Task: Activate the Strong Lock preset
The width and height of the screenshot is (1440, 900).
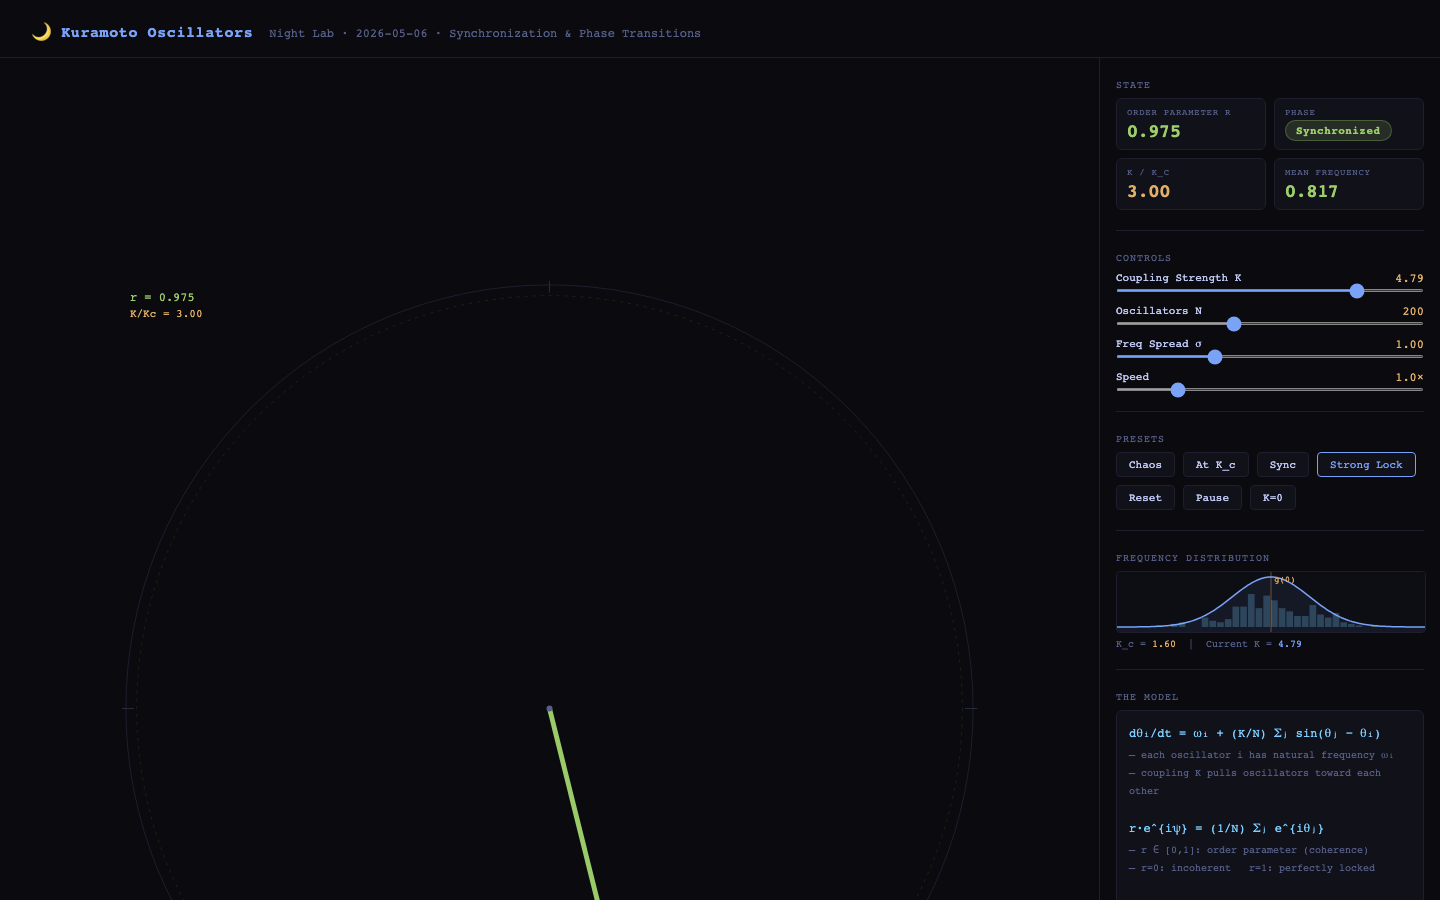Action: (1366, 465)
